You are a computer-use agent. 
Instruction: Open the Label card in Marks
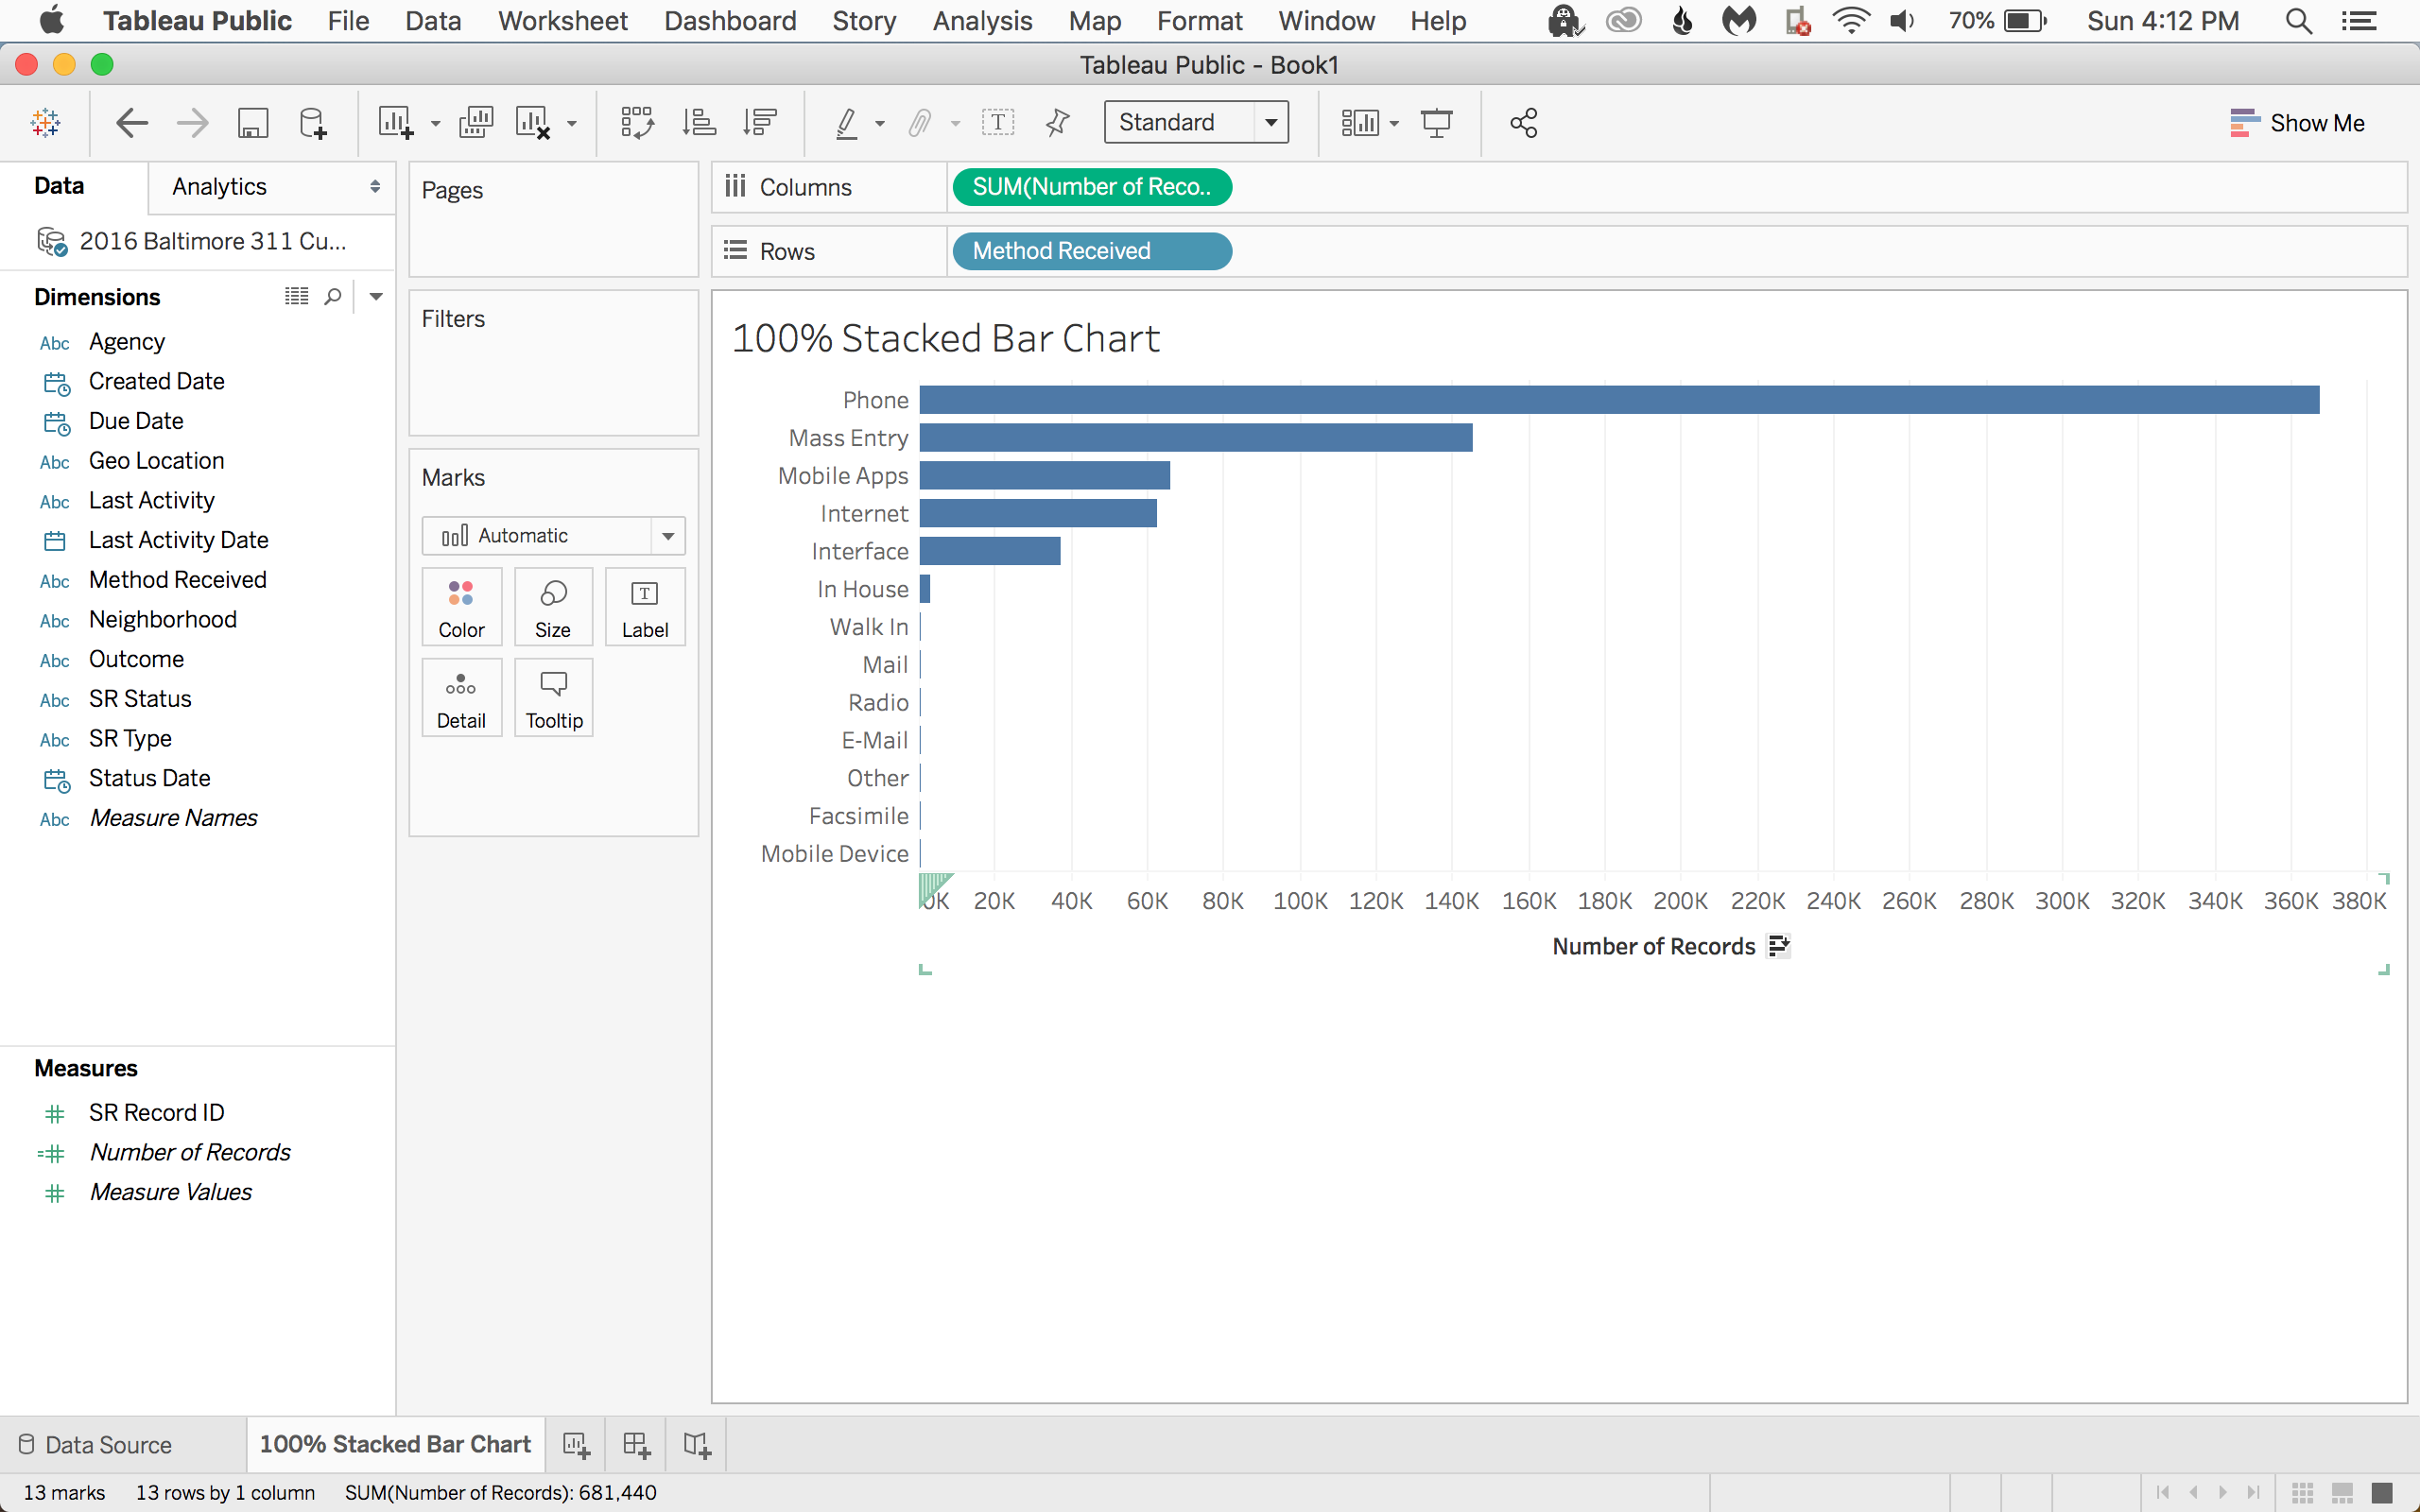click(645, 607)
